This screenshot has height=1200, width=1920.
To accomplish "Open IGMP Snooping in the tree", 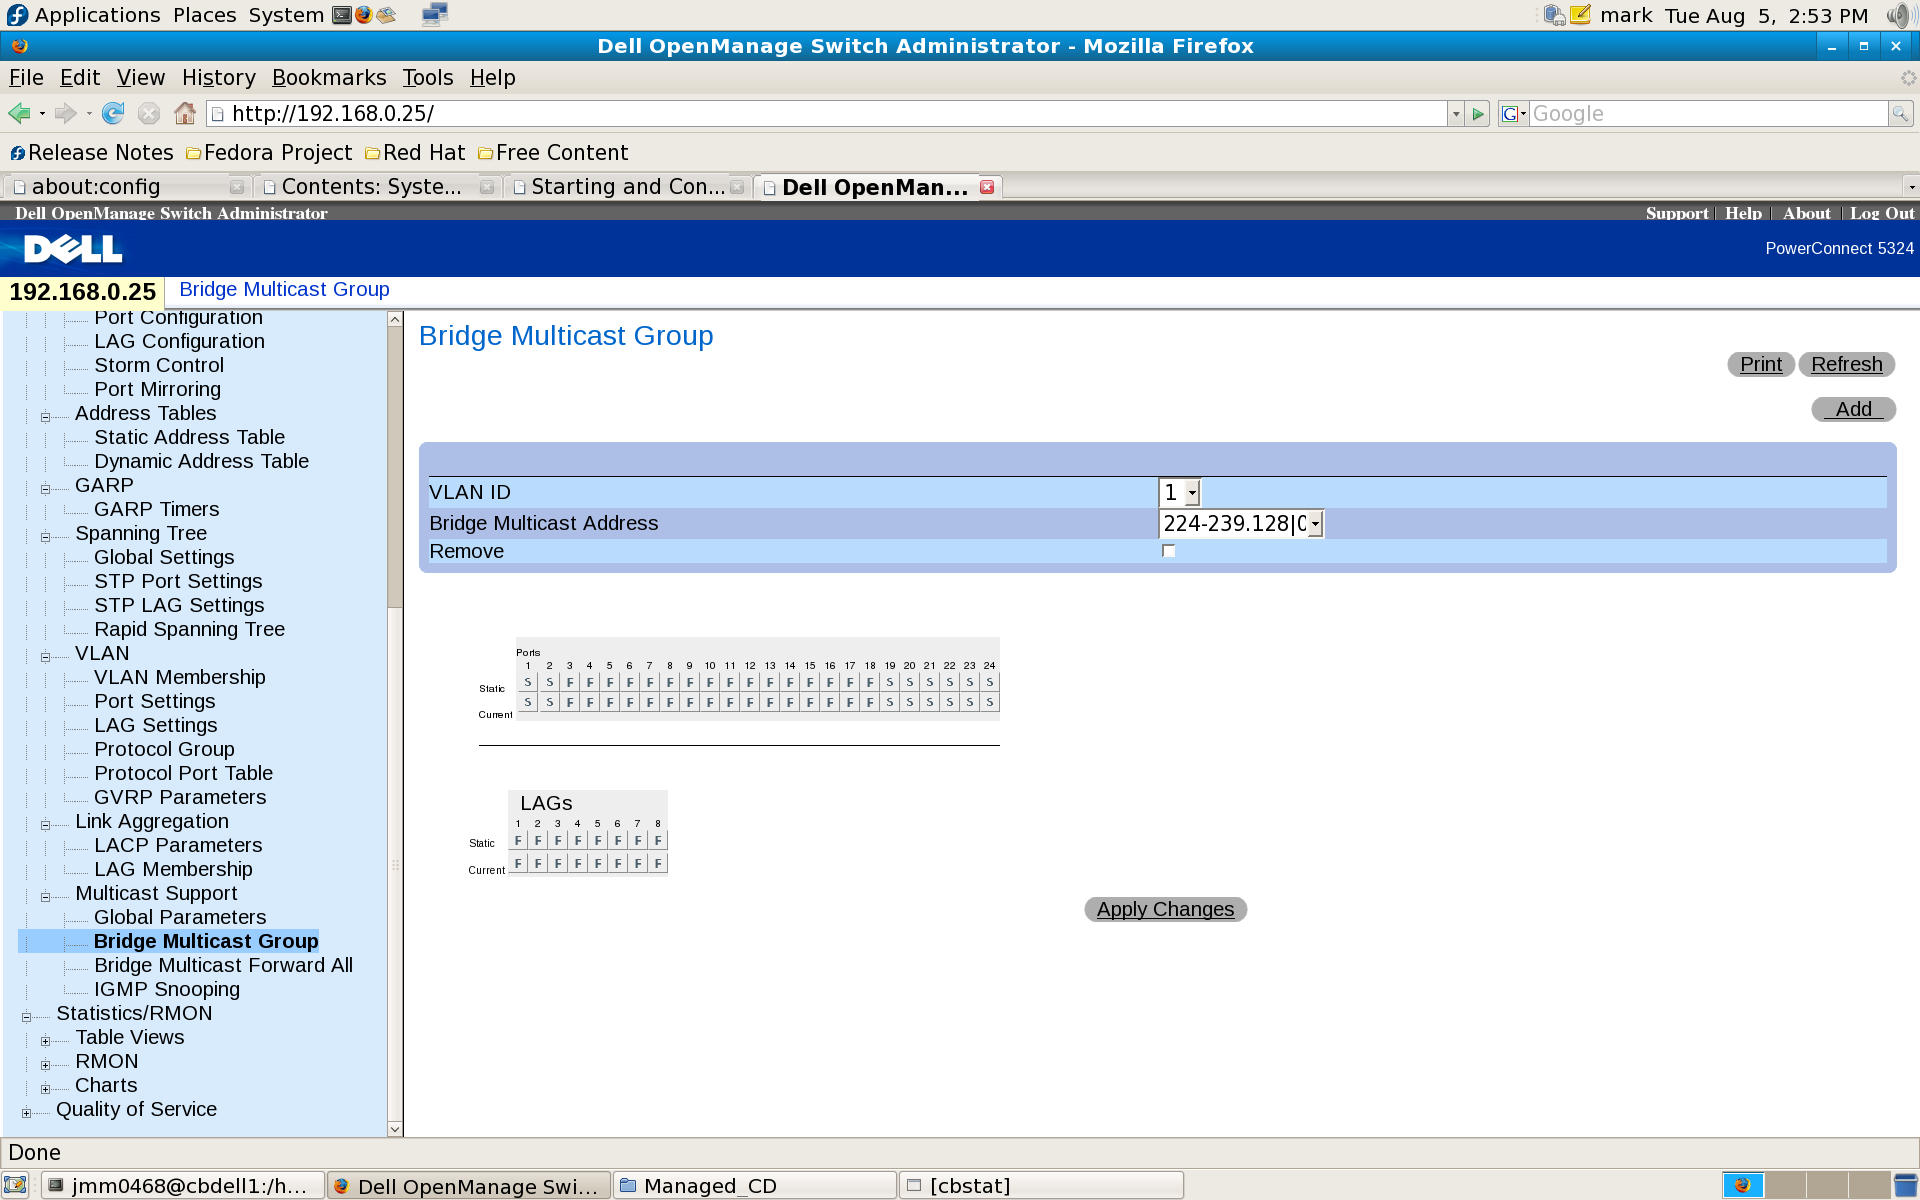I will 167,989.
